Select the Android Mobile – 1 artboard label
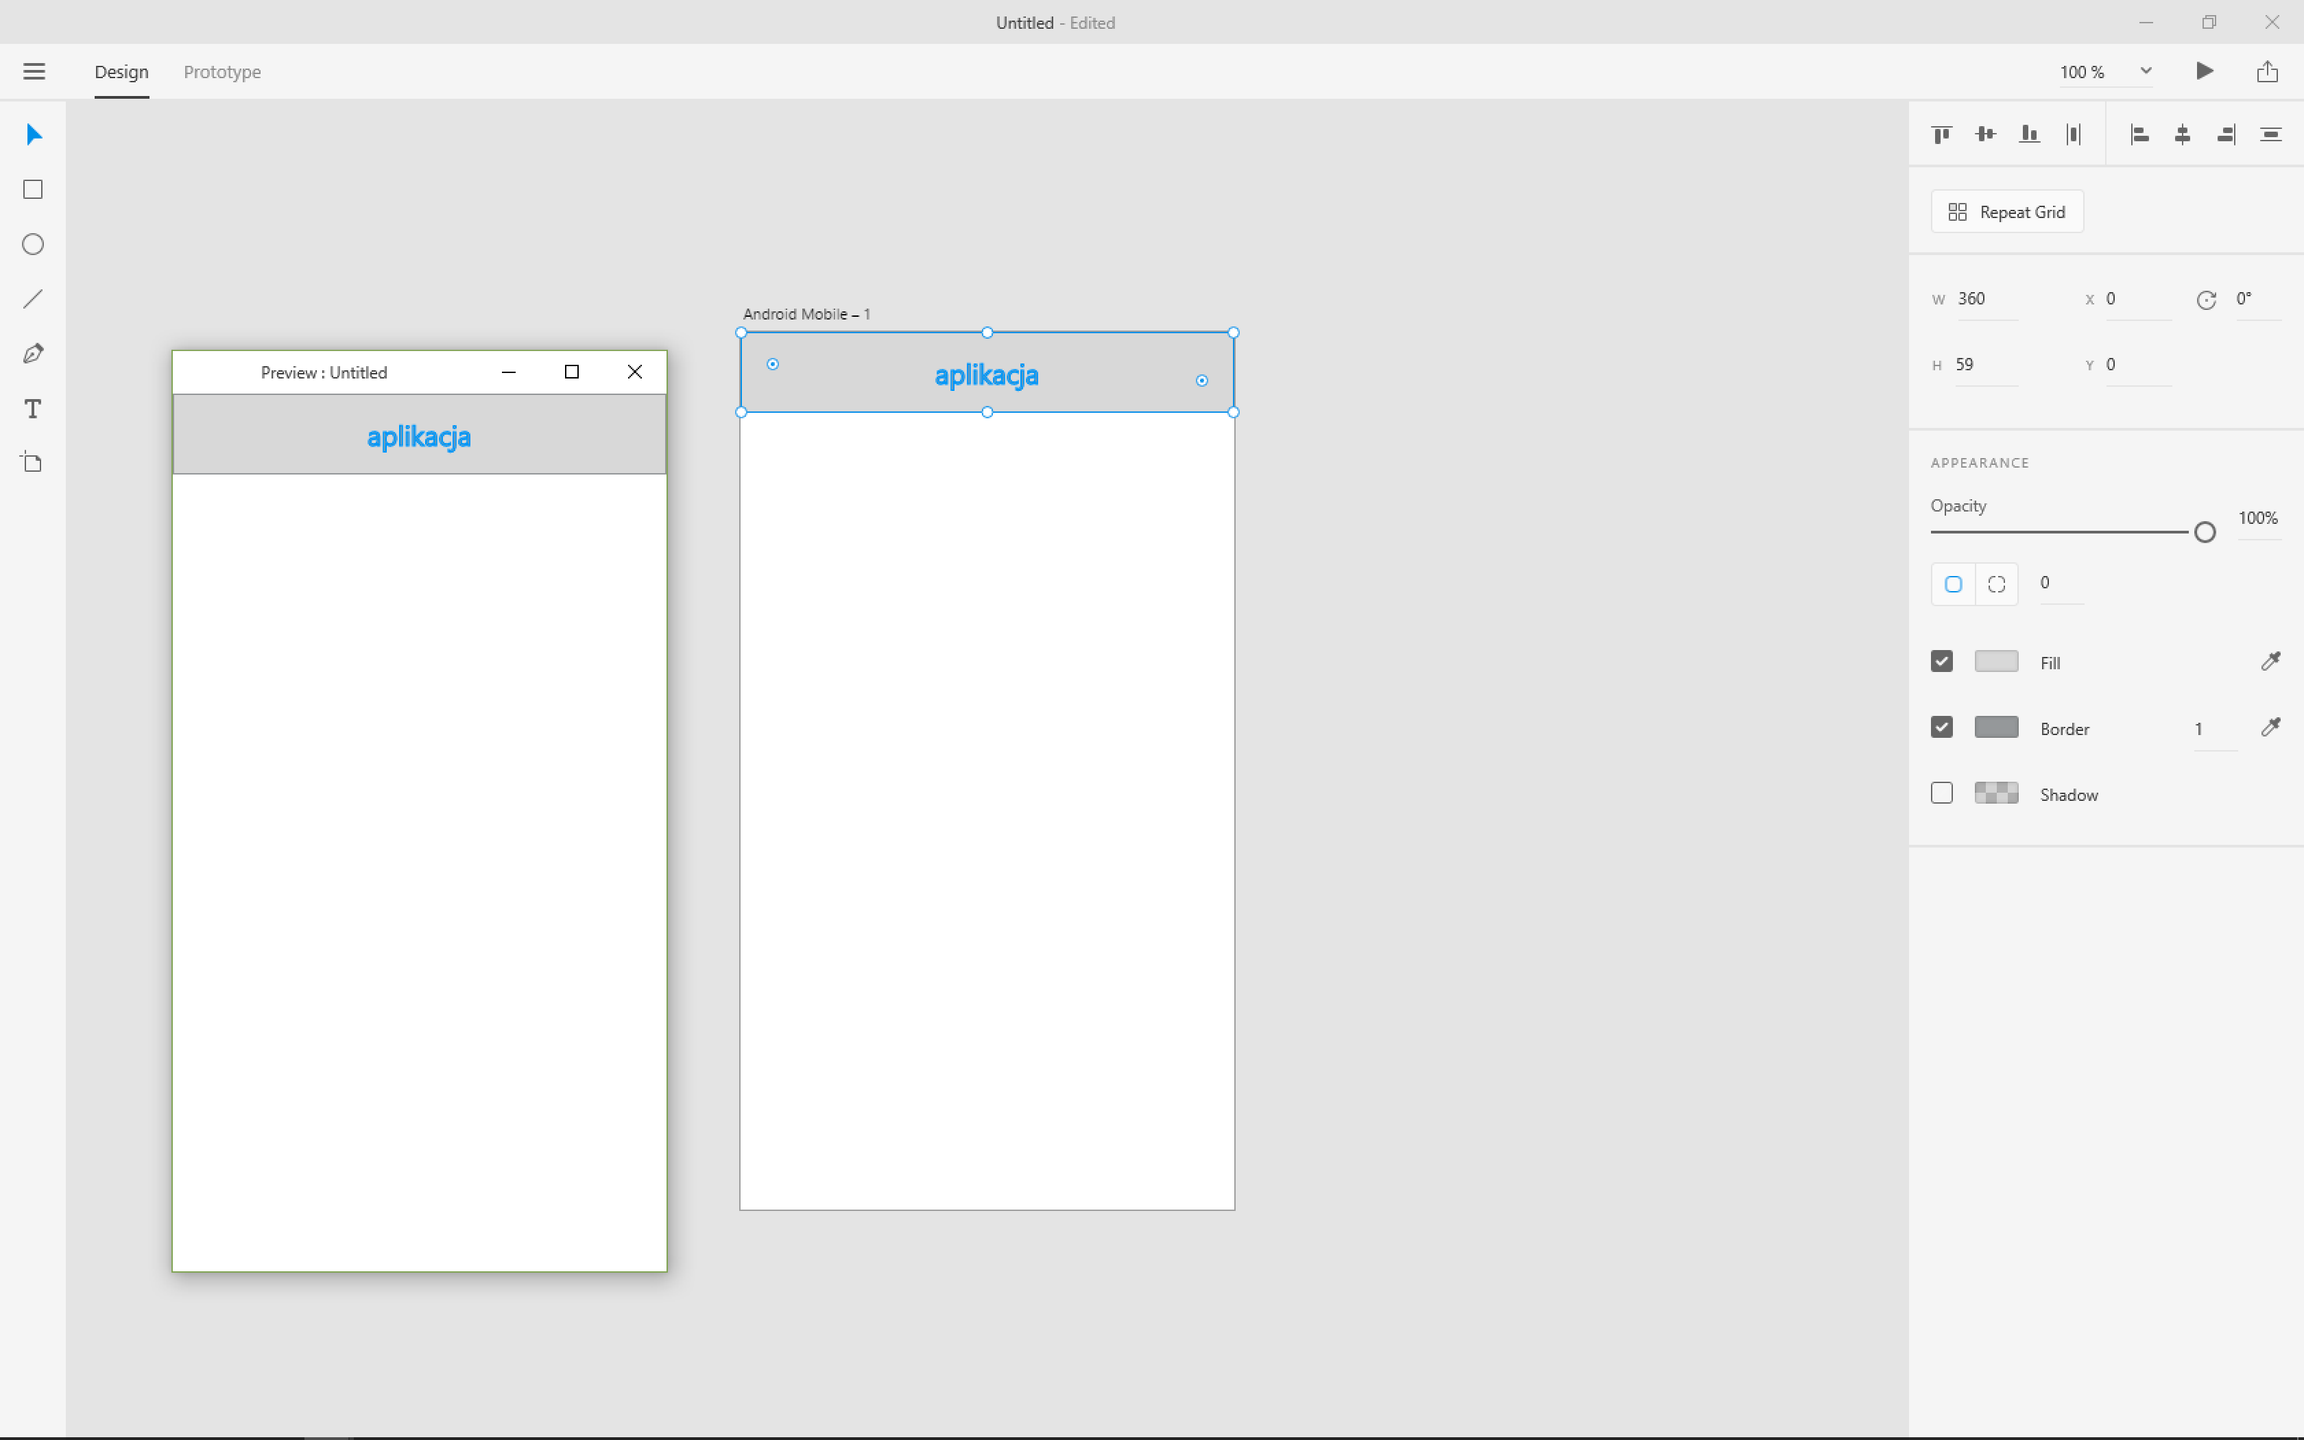Viewport: 2304px width, 1440px height. point(806,314)
